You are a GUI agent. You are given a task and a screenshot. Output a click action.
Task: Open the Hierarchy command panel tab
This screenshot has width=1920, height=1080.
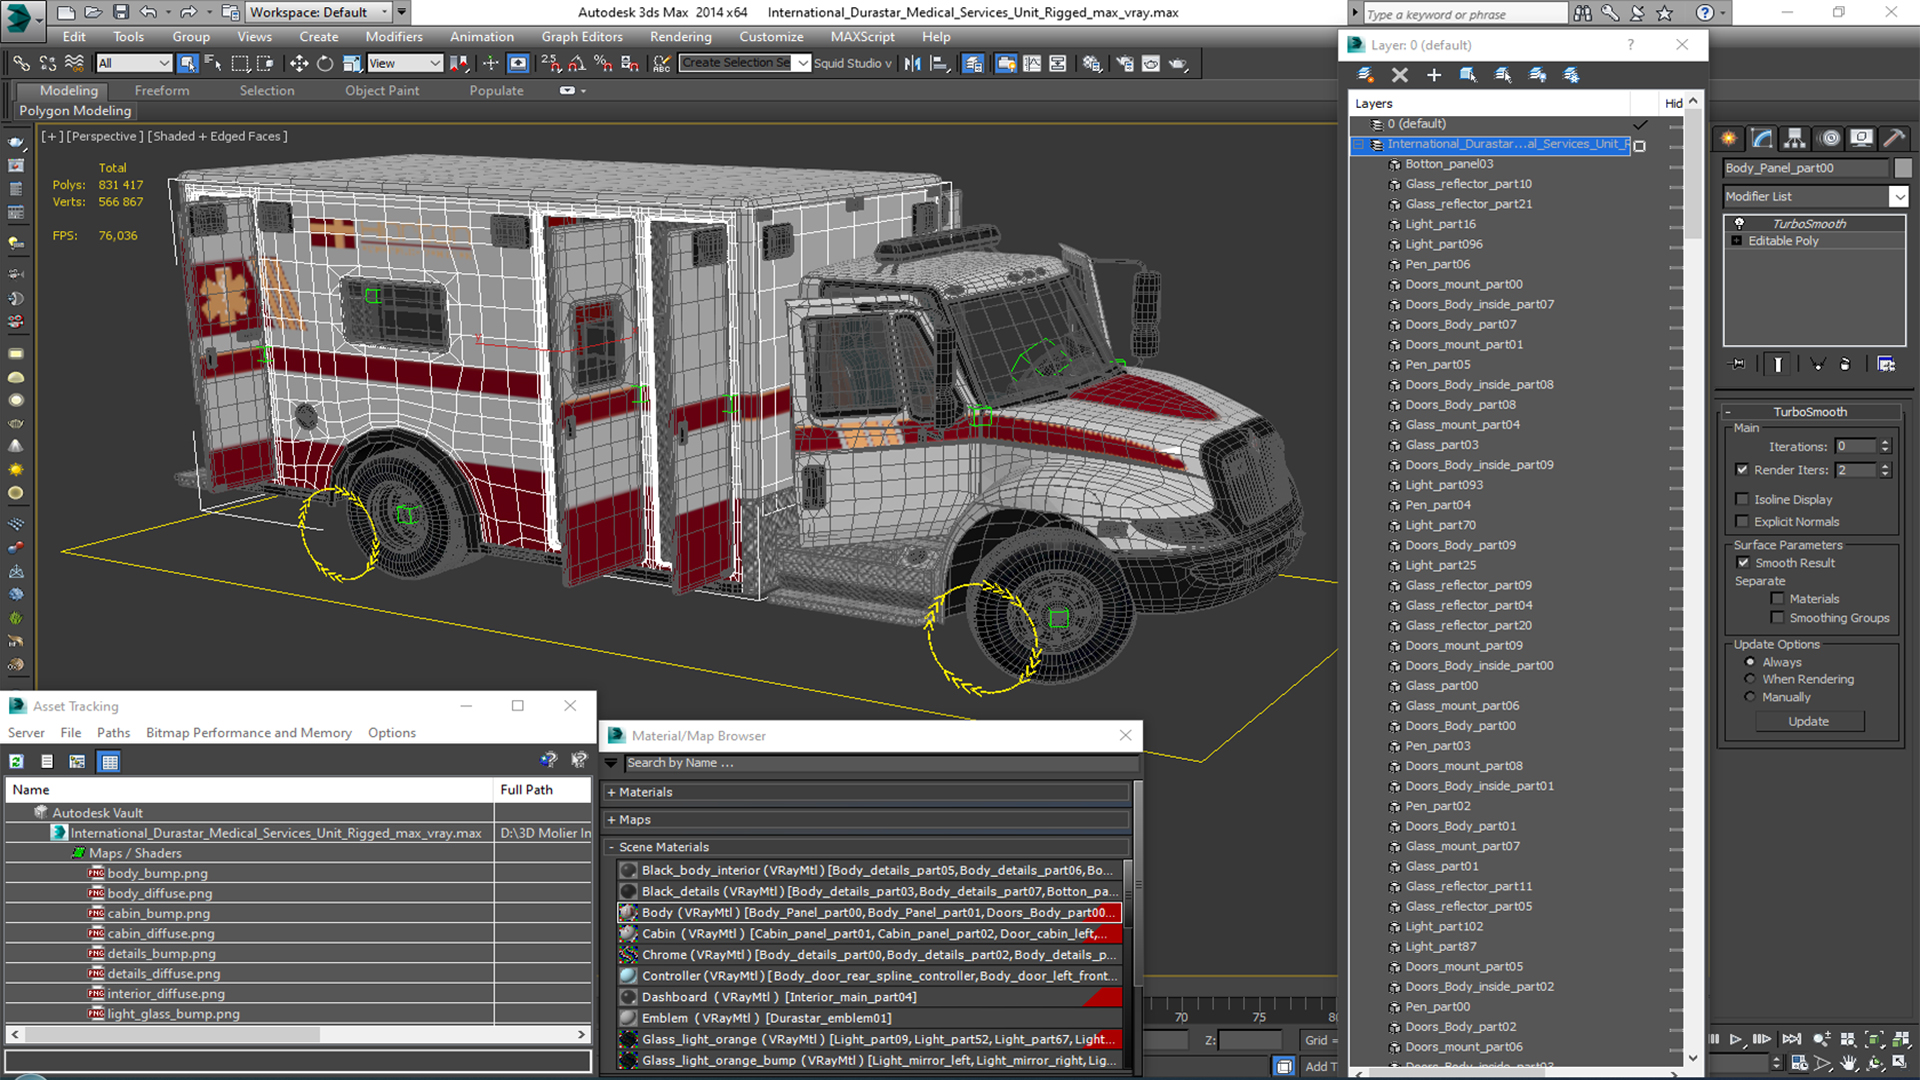pos(1795,138)
